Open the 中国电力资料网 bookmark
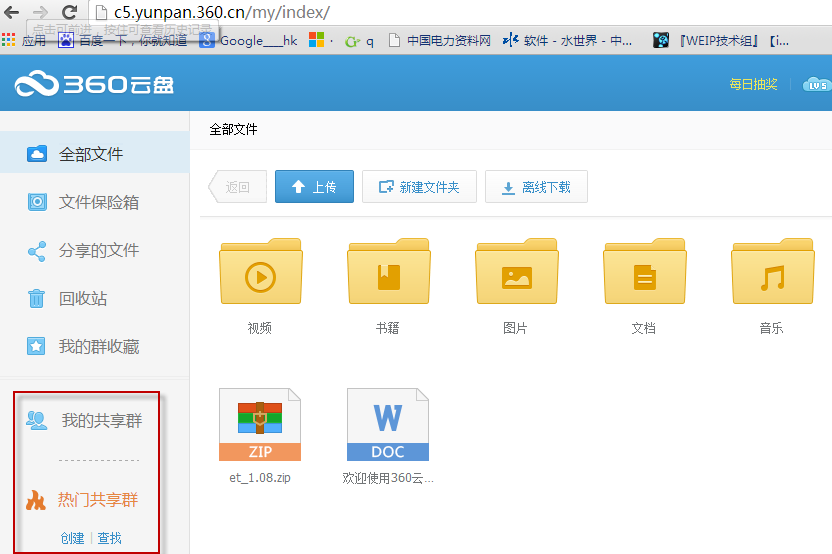 tap(439, 40)
